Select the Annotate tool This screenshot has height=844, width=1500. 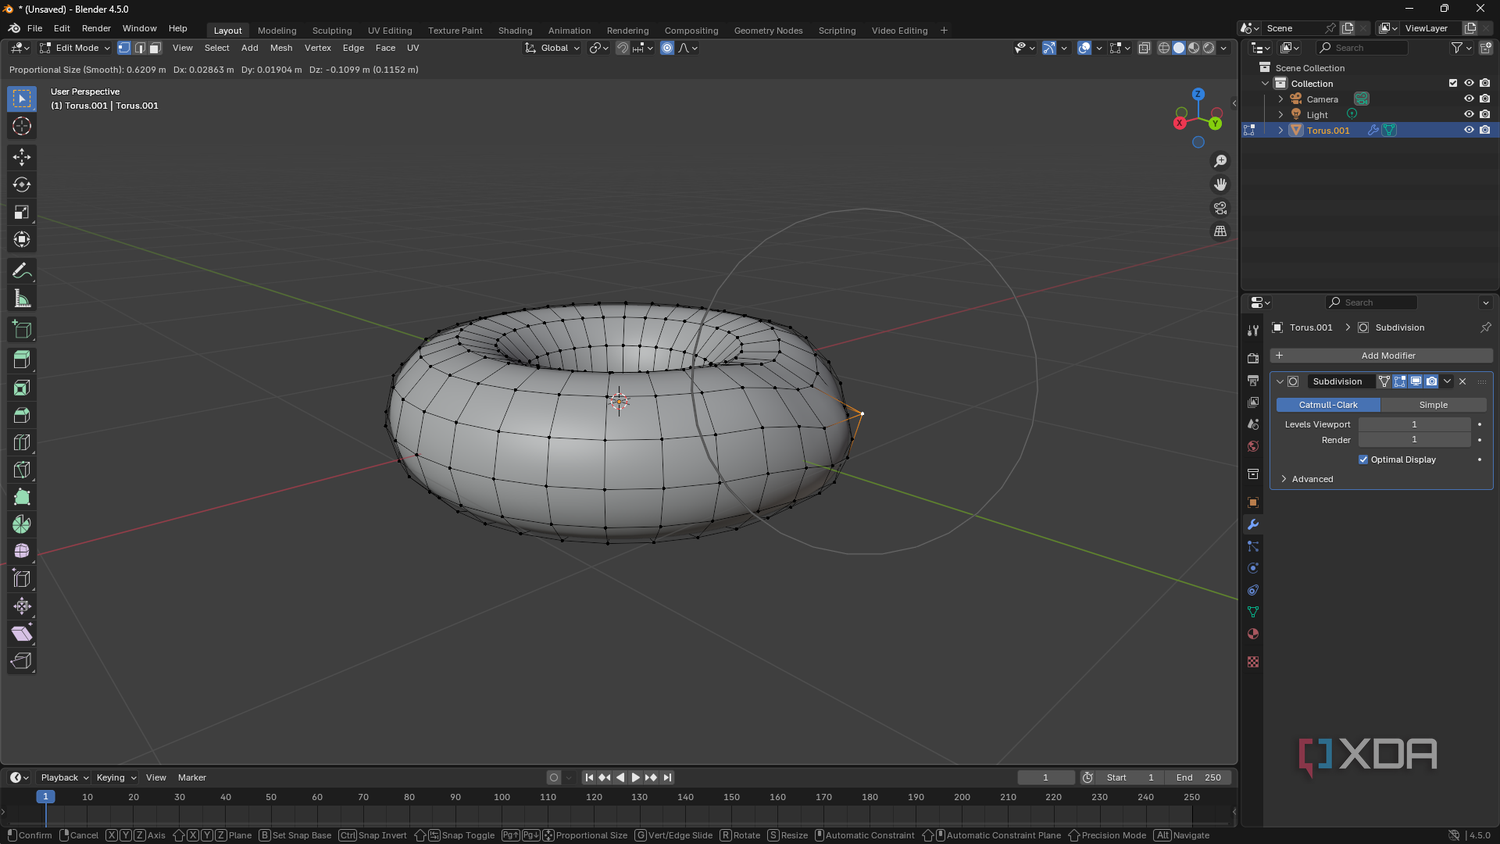pos(22,271)
